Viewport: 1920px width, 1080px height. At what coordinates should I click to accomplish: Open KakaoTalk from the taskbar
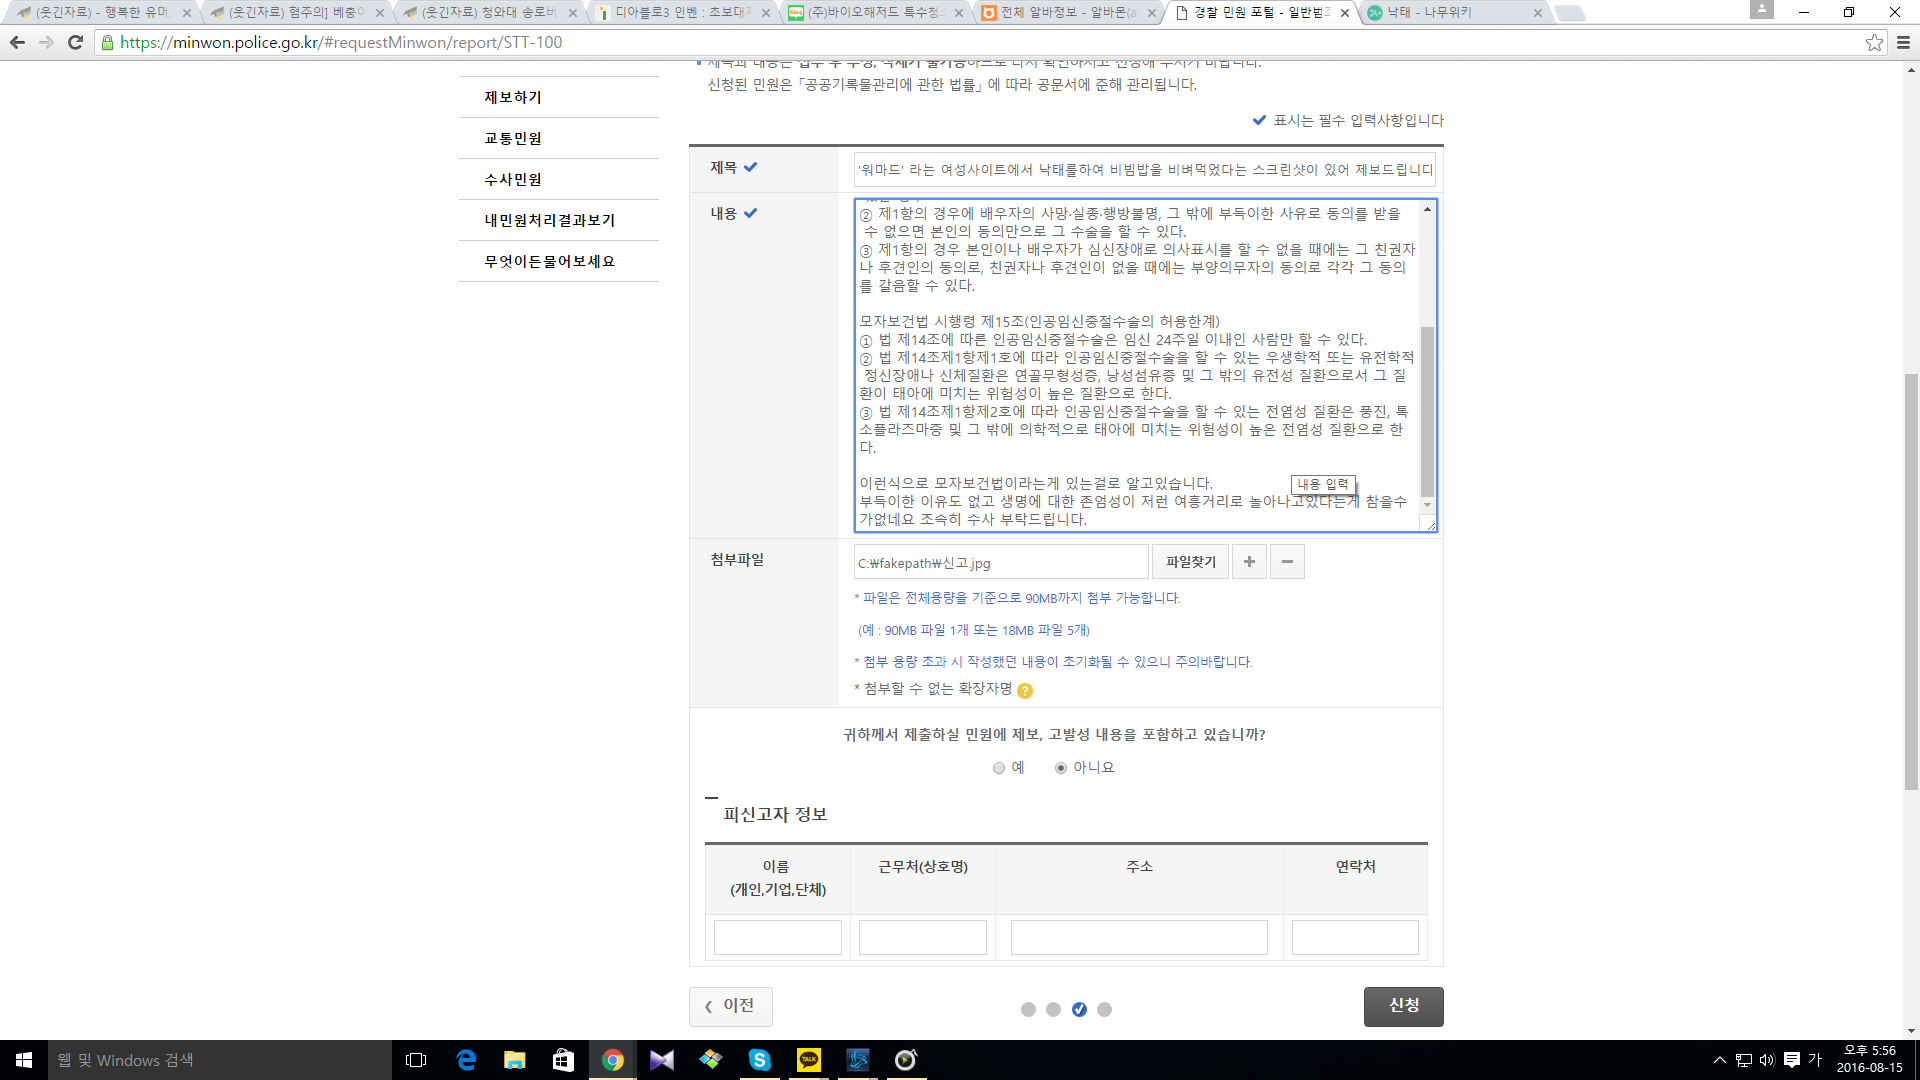point(808,1060)
